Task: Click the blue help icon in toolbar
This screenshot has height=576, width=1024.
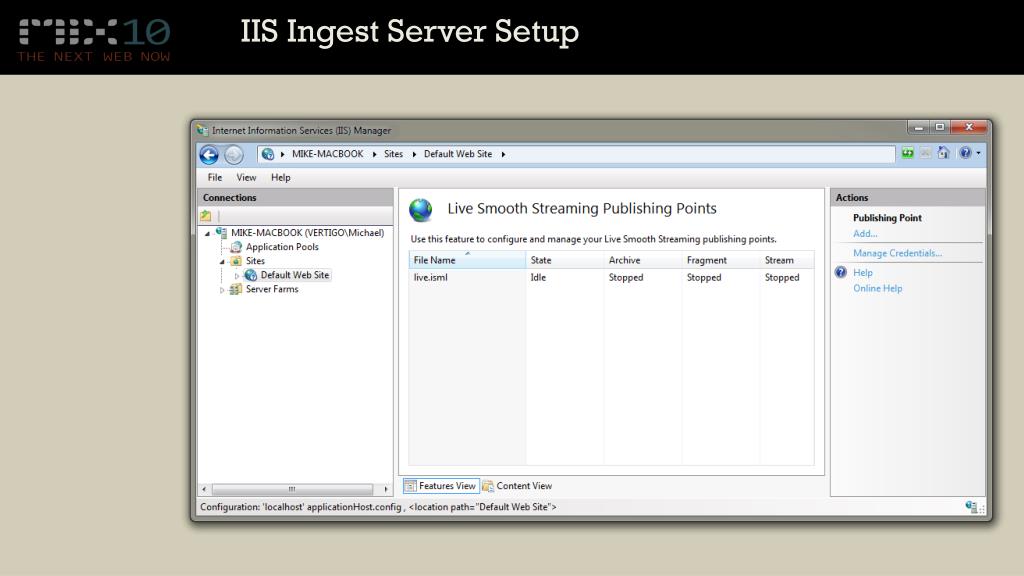Action: point(965,153)
